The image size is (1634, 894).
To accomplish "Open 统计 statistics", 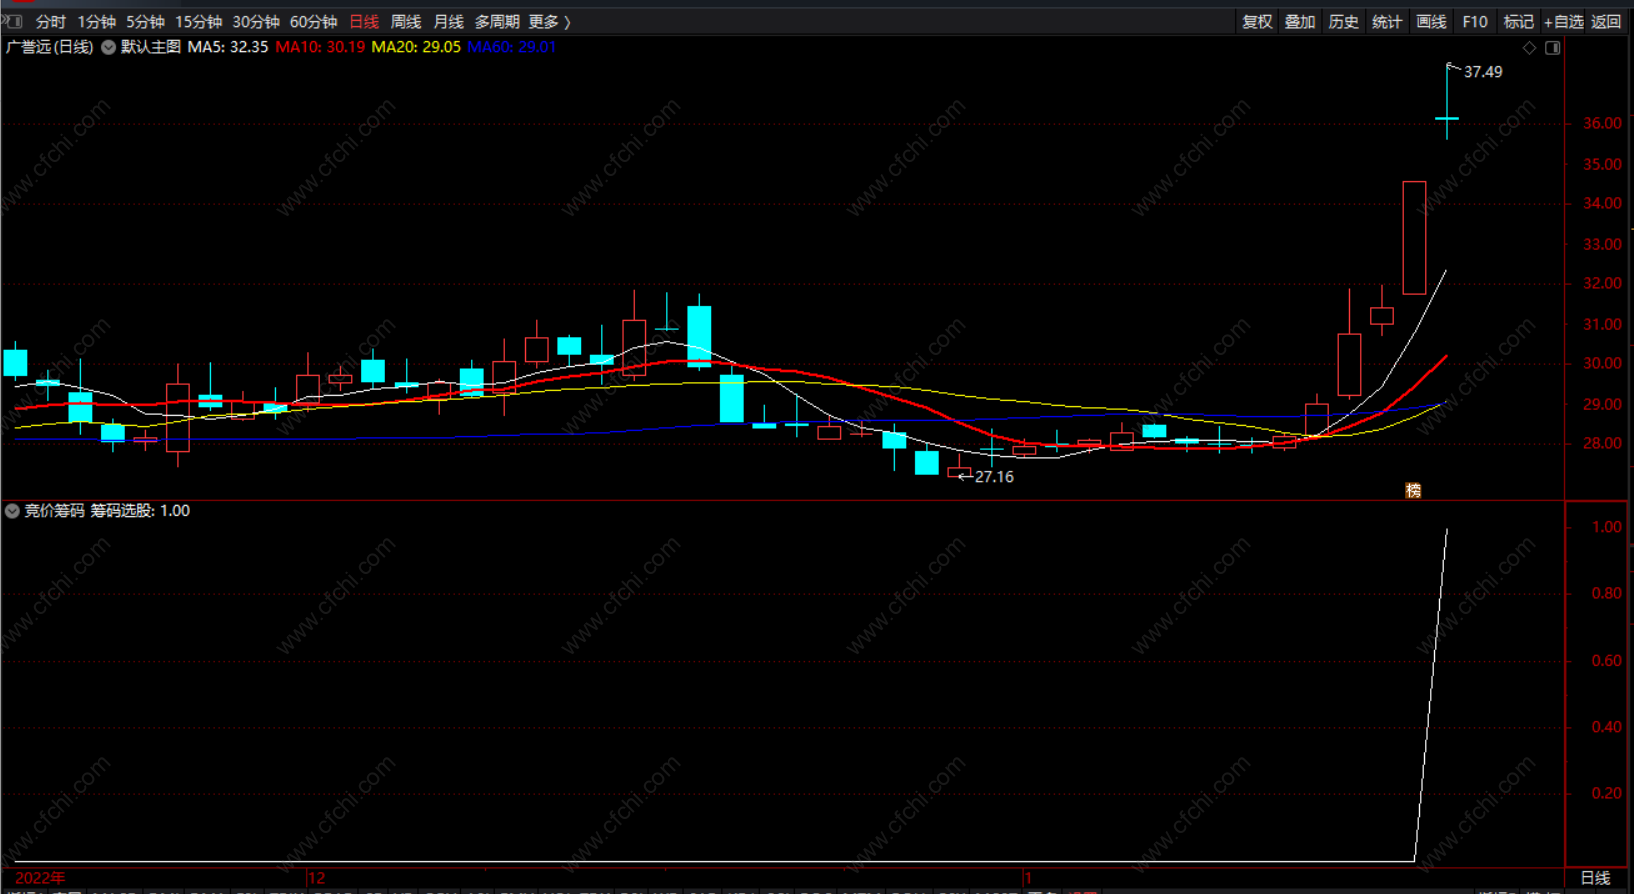I will [x=1387, y=21].
